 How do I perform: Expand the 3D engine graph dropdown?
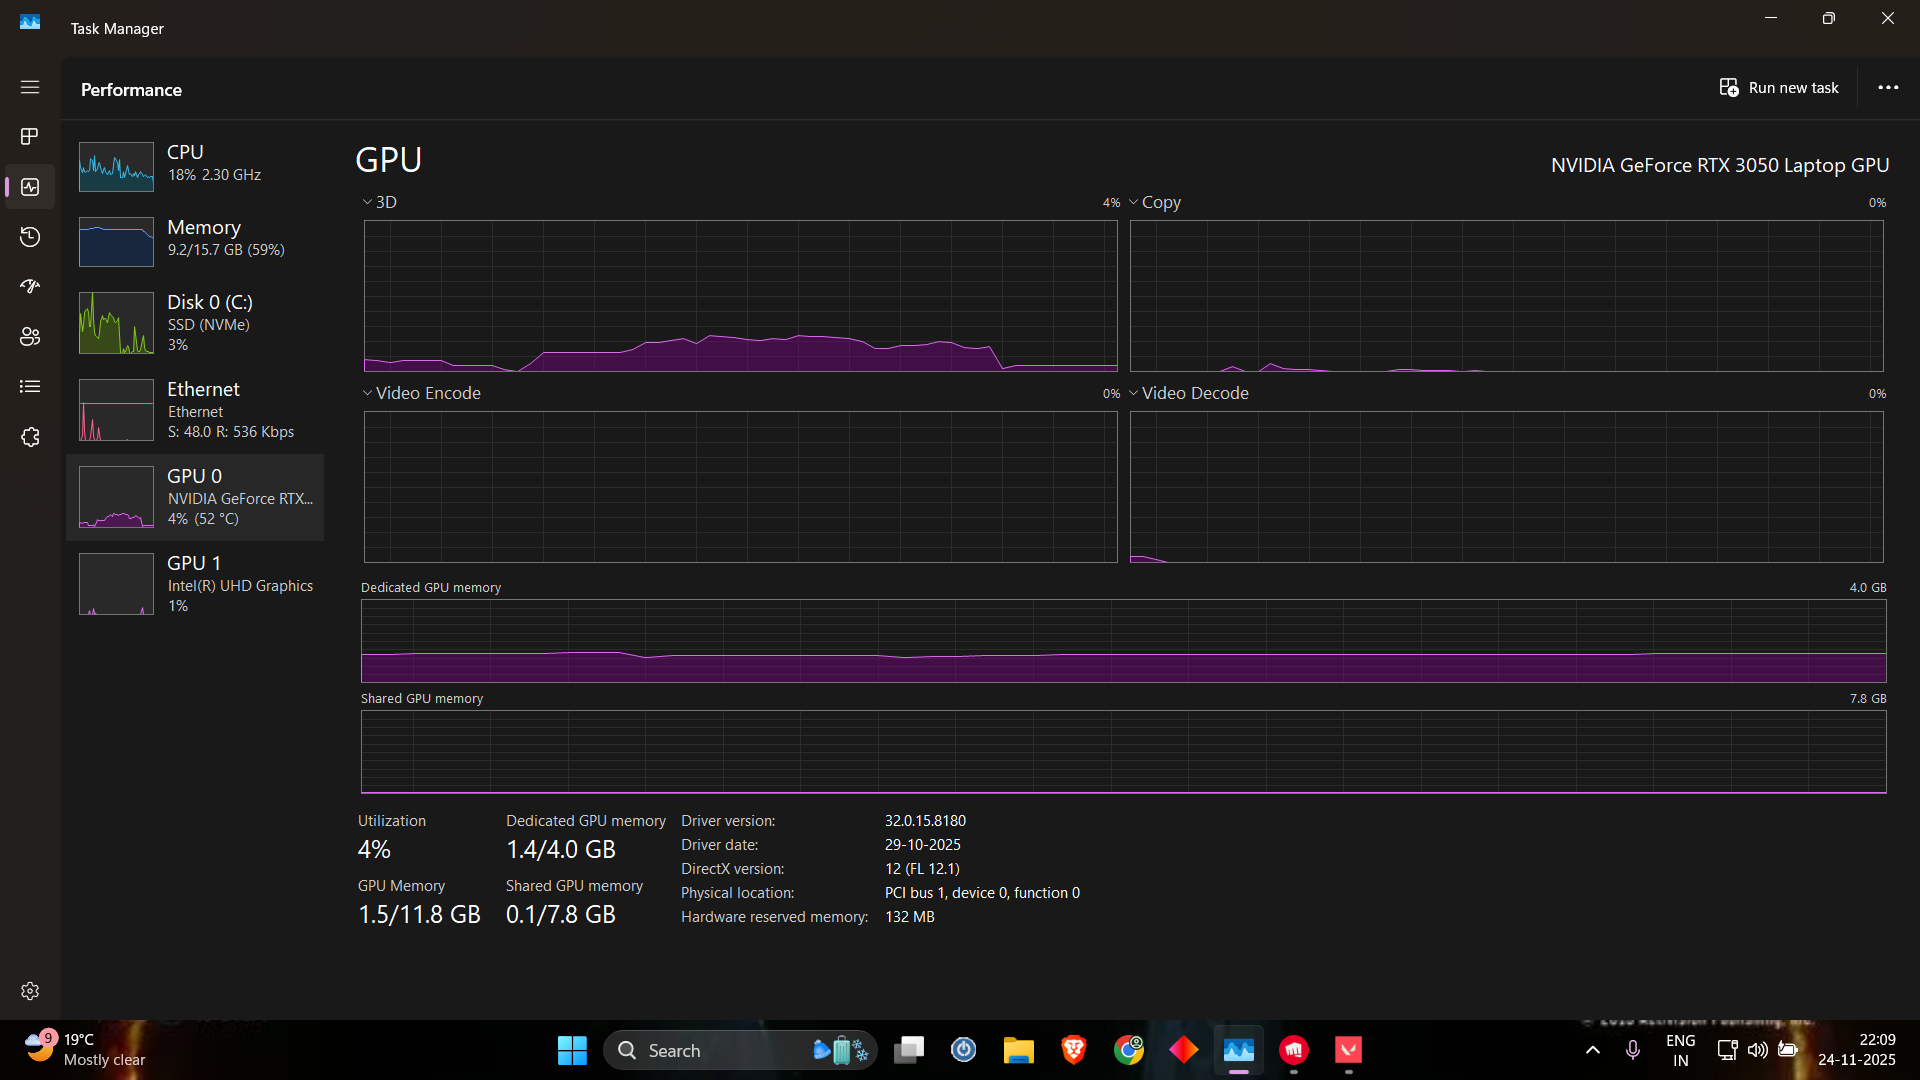tap(379, 202)
